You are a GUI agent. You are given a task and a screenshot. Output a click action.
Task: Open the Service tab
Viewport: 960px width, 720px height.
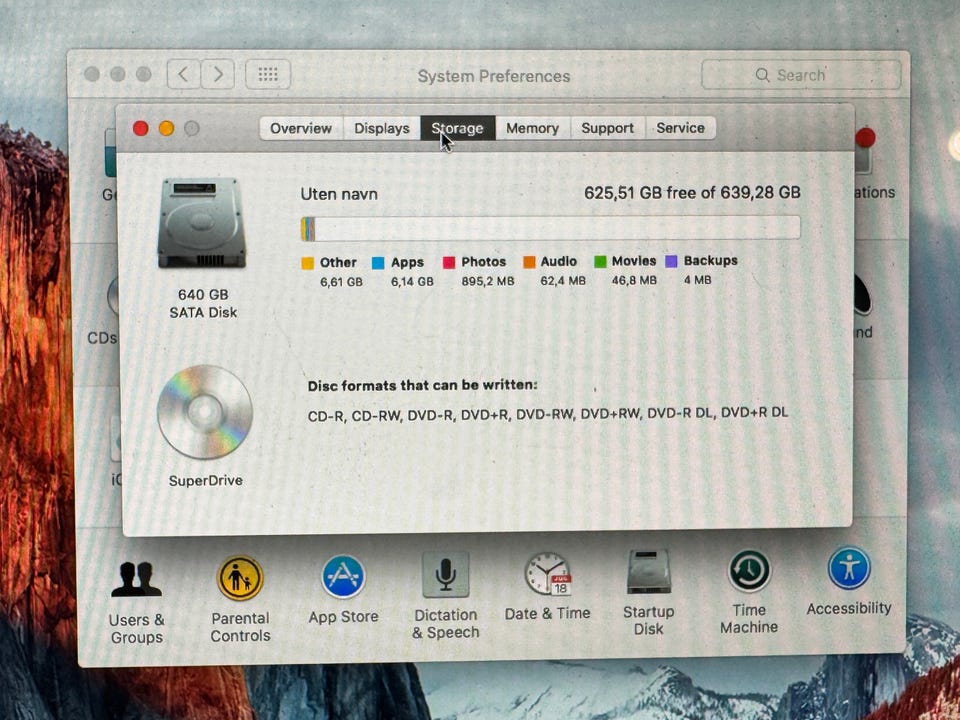pos(680,128)
